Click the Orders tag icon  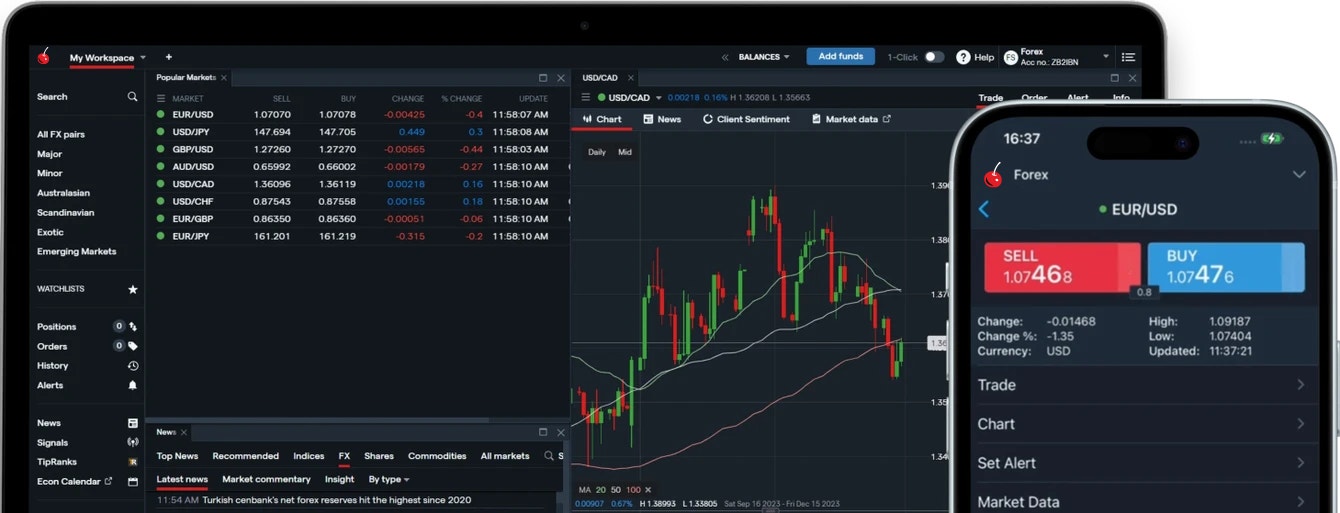(x=133, y=346)
